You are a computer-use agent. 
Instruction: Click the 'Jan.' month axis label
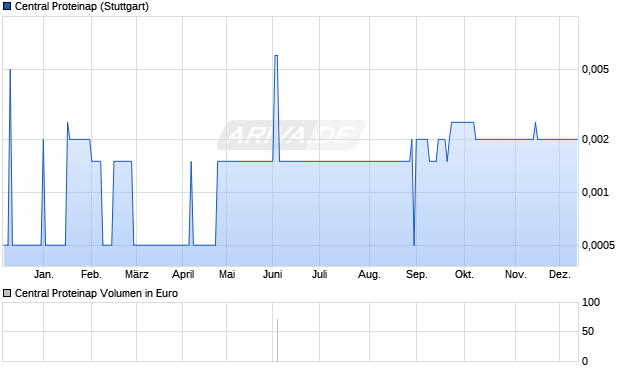[43, 274]
